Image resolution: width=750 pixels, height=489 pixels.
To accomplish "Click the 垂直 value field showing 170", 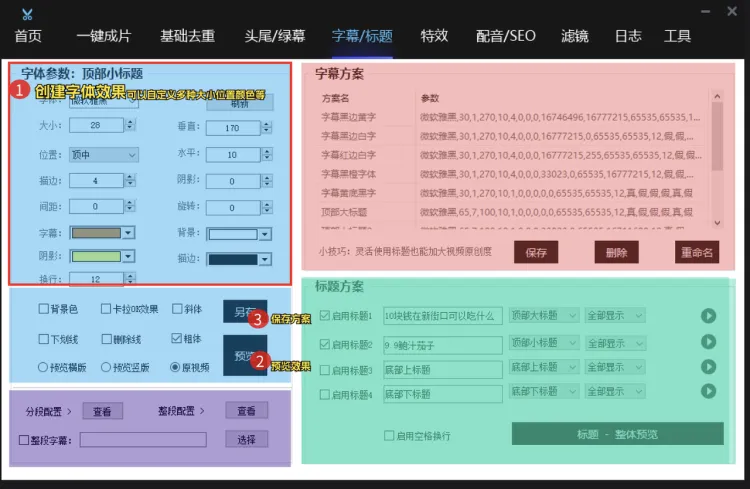I will pos(233,128).
